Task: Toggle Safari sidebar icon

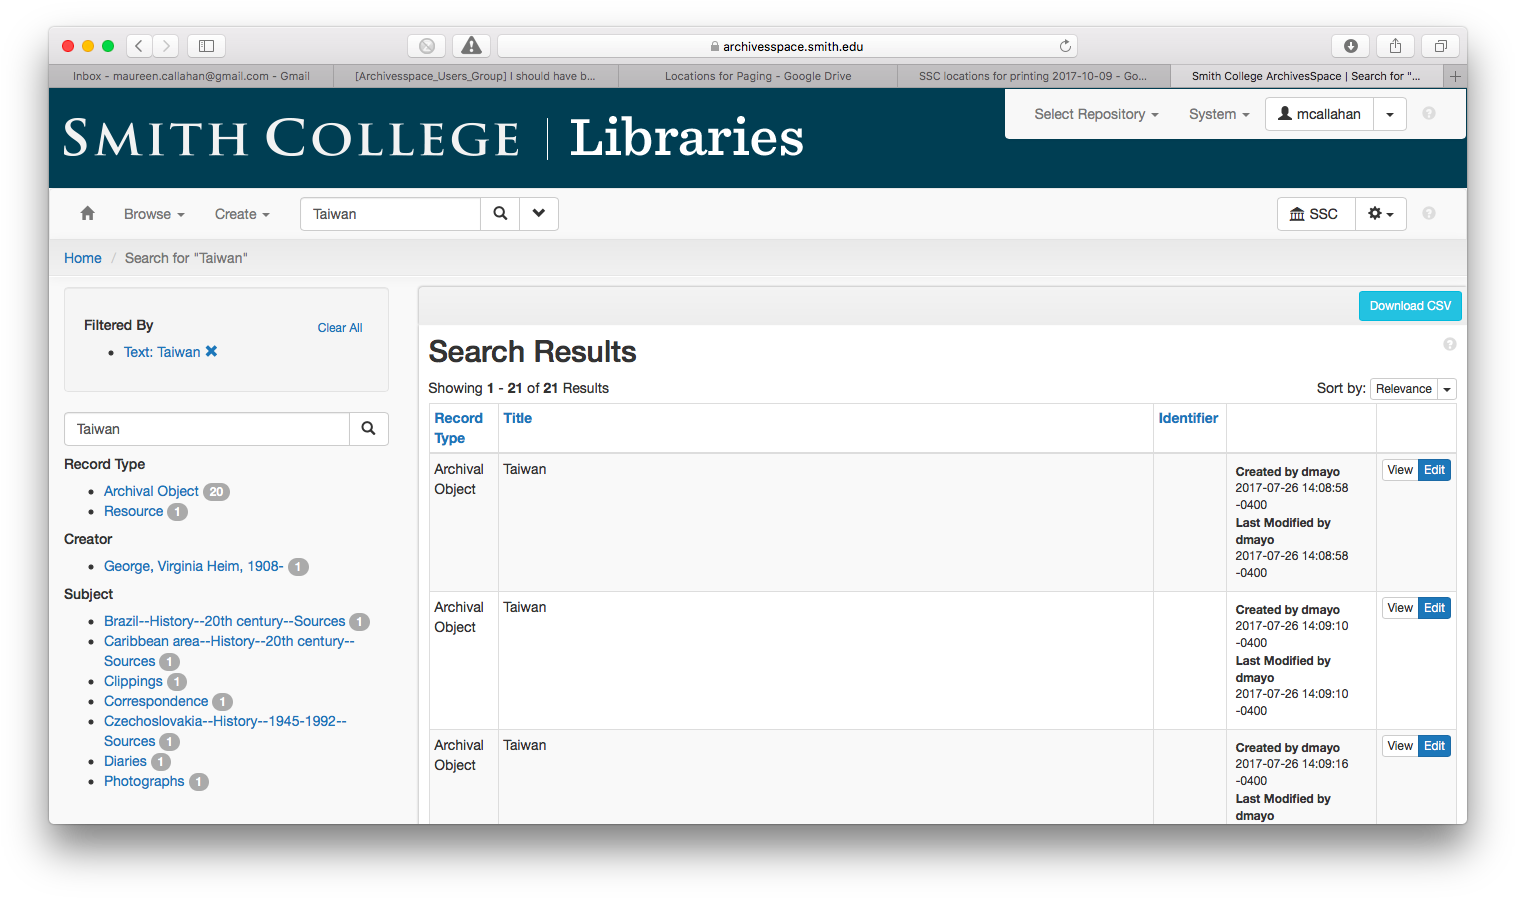Action: 207,46
